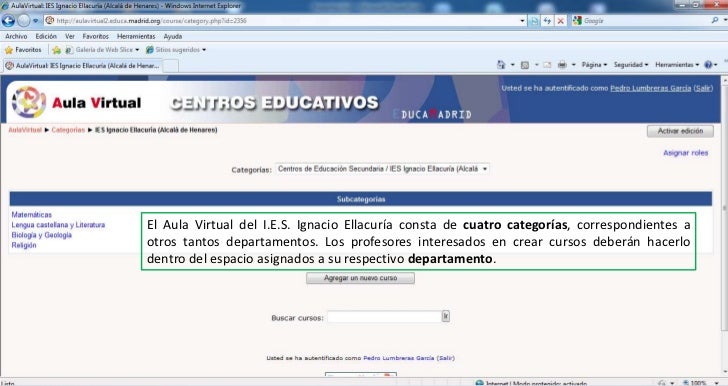Click the magnifier search icon

(715, 20)
